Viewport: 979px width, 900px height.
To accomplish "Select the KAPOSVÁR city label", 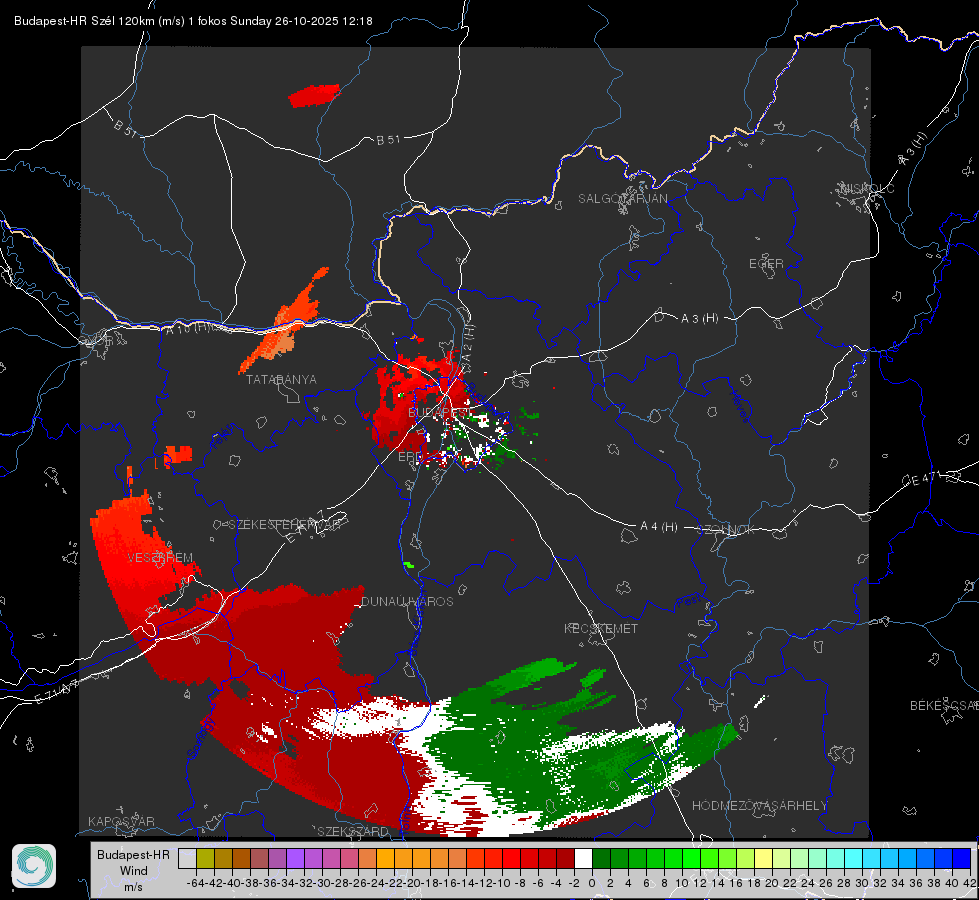I will [121, 821].
